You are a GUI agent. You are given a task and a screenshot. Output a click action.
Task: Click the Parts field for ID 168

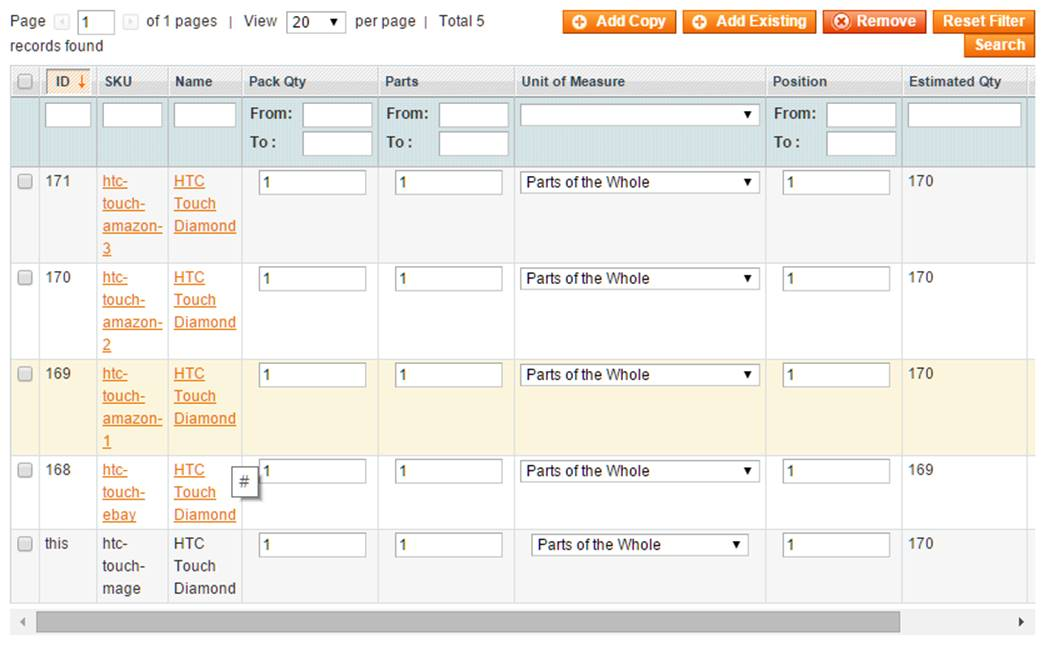tap(448, 471)
